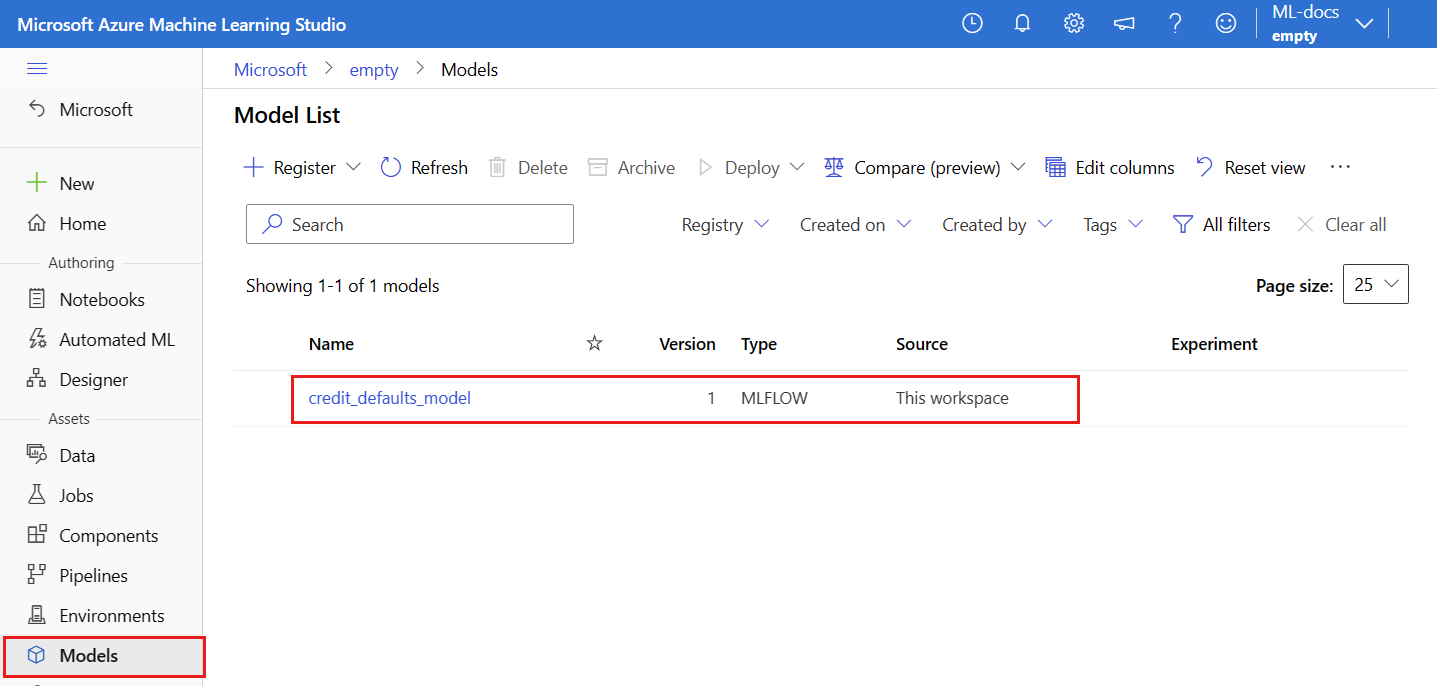Open the settings gear icon
Screen dimensions: 1437x686
click(x=1074, y=24)
